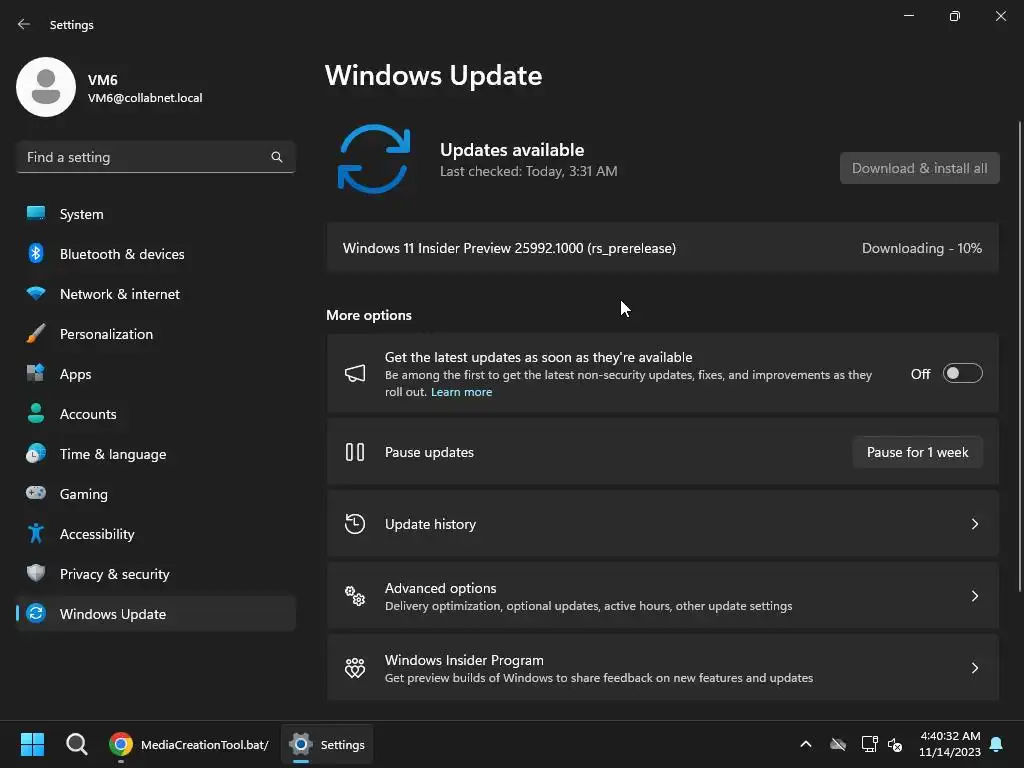Click the megaphone icon for latest updates
The height and width of the screenshot is (768, 1024).
point(355,373)
